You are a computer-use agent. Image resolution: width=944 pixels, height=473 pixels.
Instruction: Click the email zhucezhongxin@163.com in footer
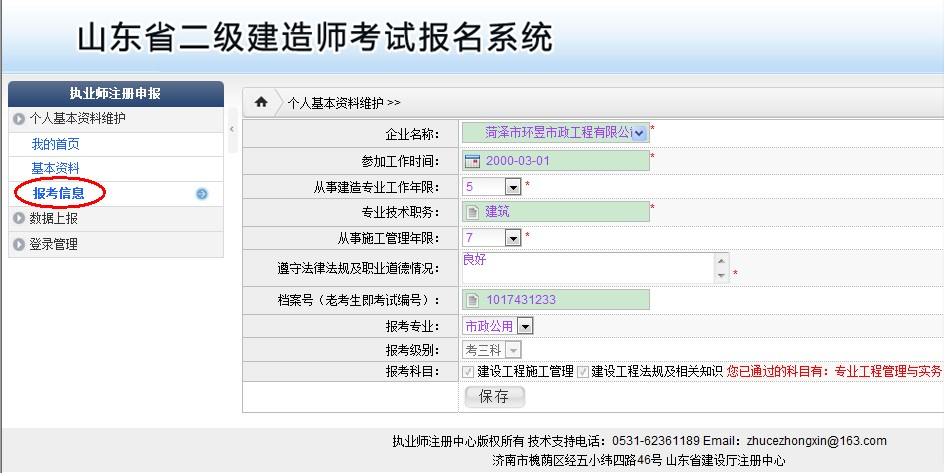pyautogui.click(x=816, y=441)
